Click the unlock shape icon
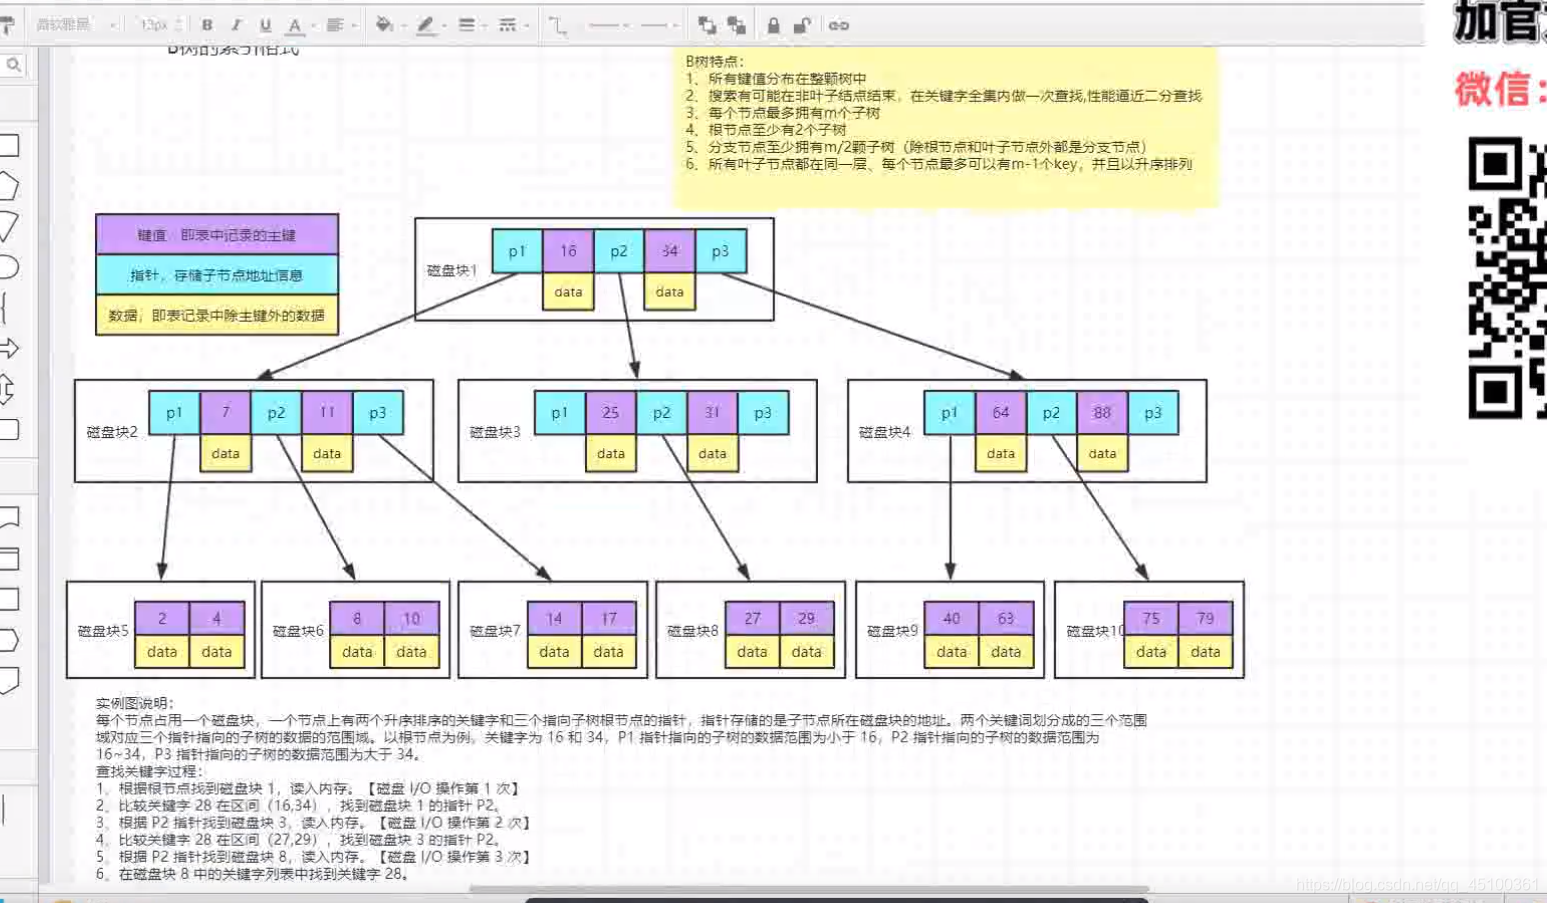This screenshot has height=903, width=1547. click(x=802, y=25)
